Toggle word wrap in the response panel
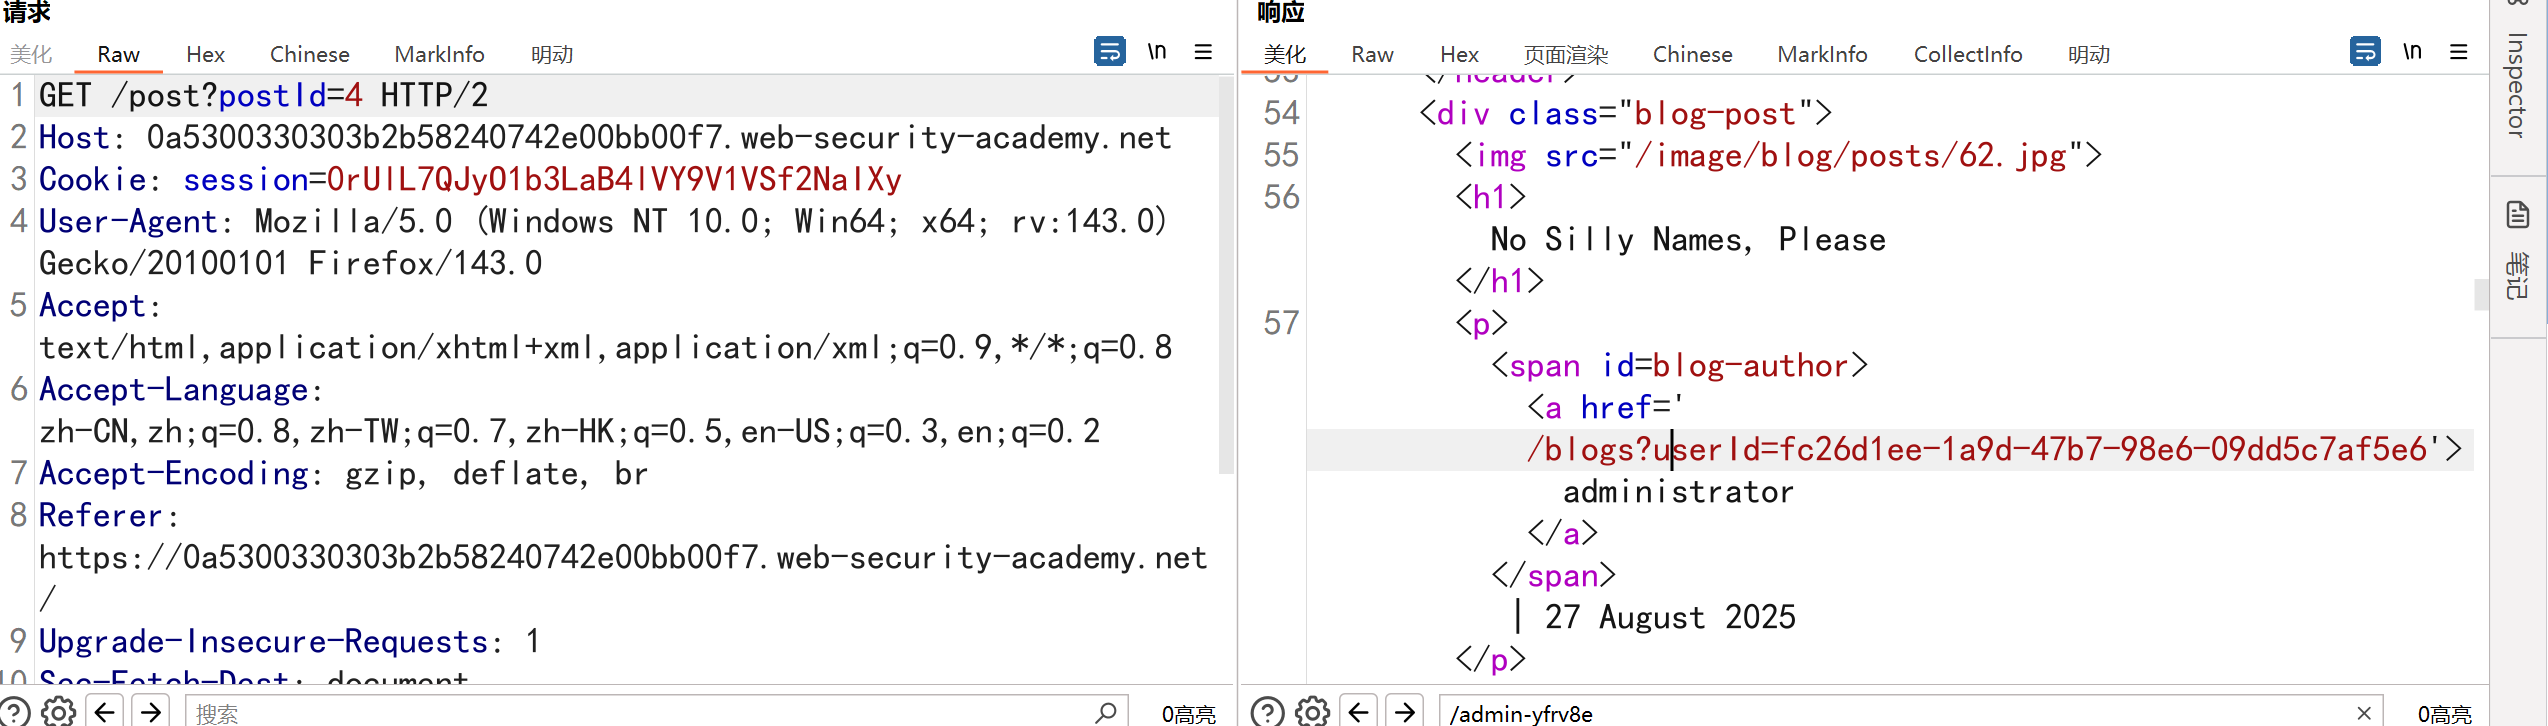Screen dimensions: 2548x726 click(2365, 51)
